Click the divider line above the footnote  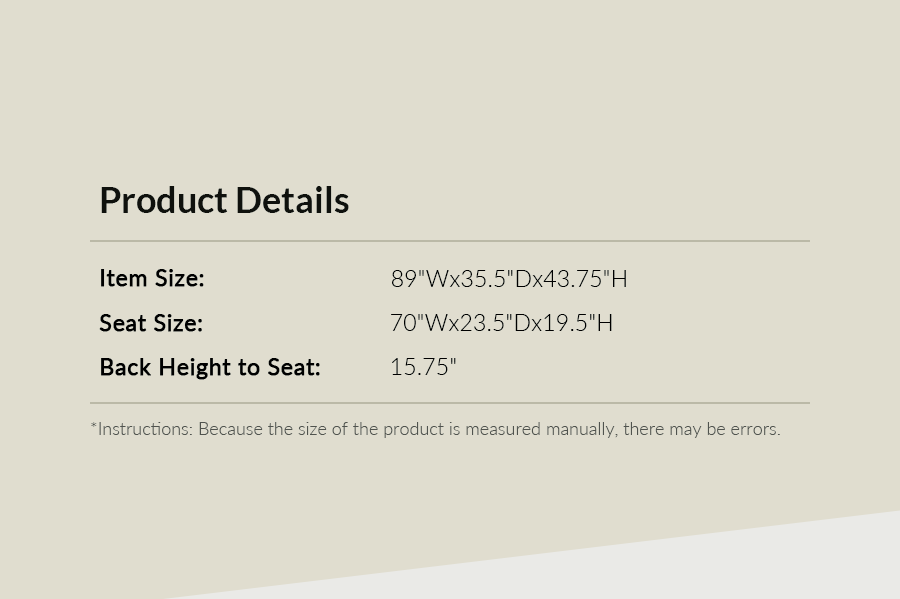450,403
